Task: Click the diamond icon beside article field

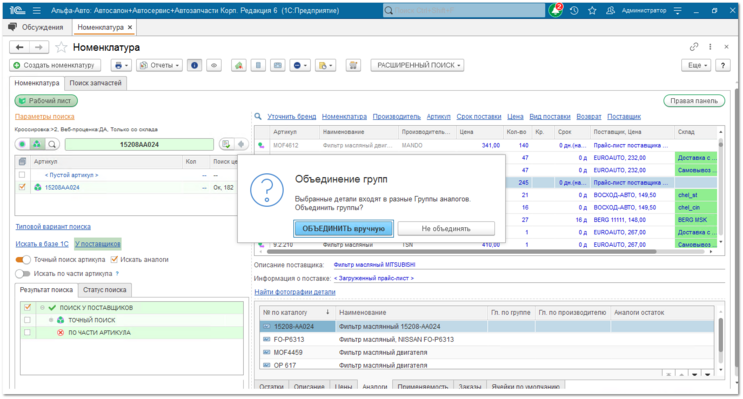Action: point(241,144)
